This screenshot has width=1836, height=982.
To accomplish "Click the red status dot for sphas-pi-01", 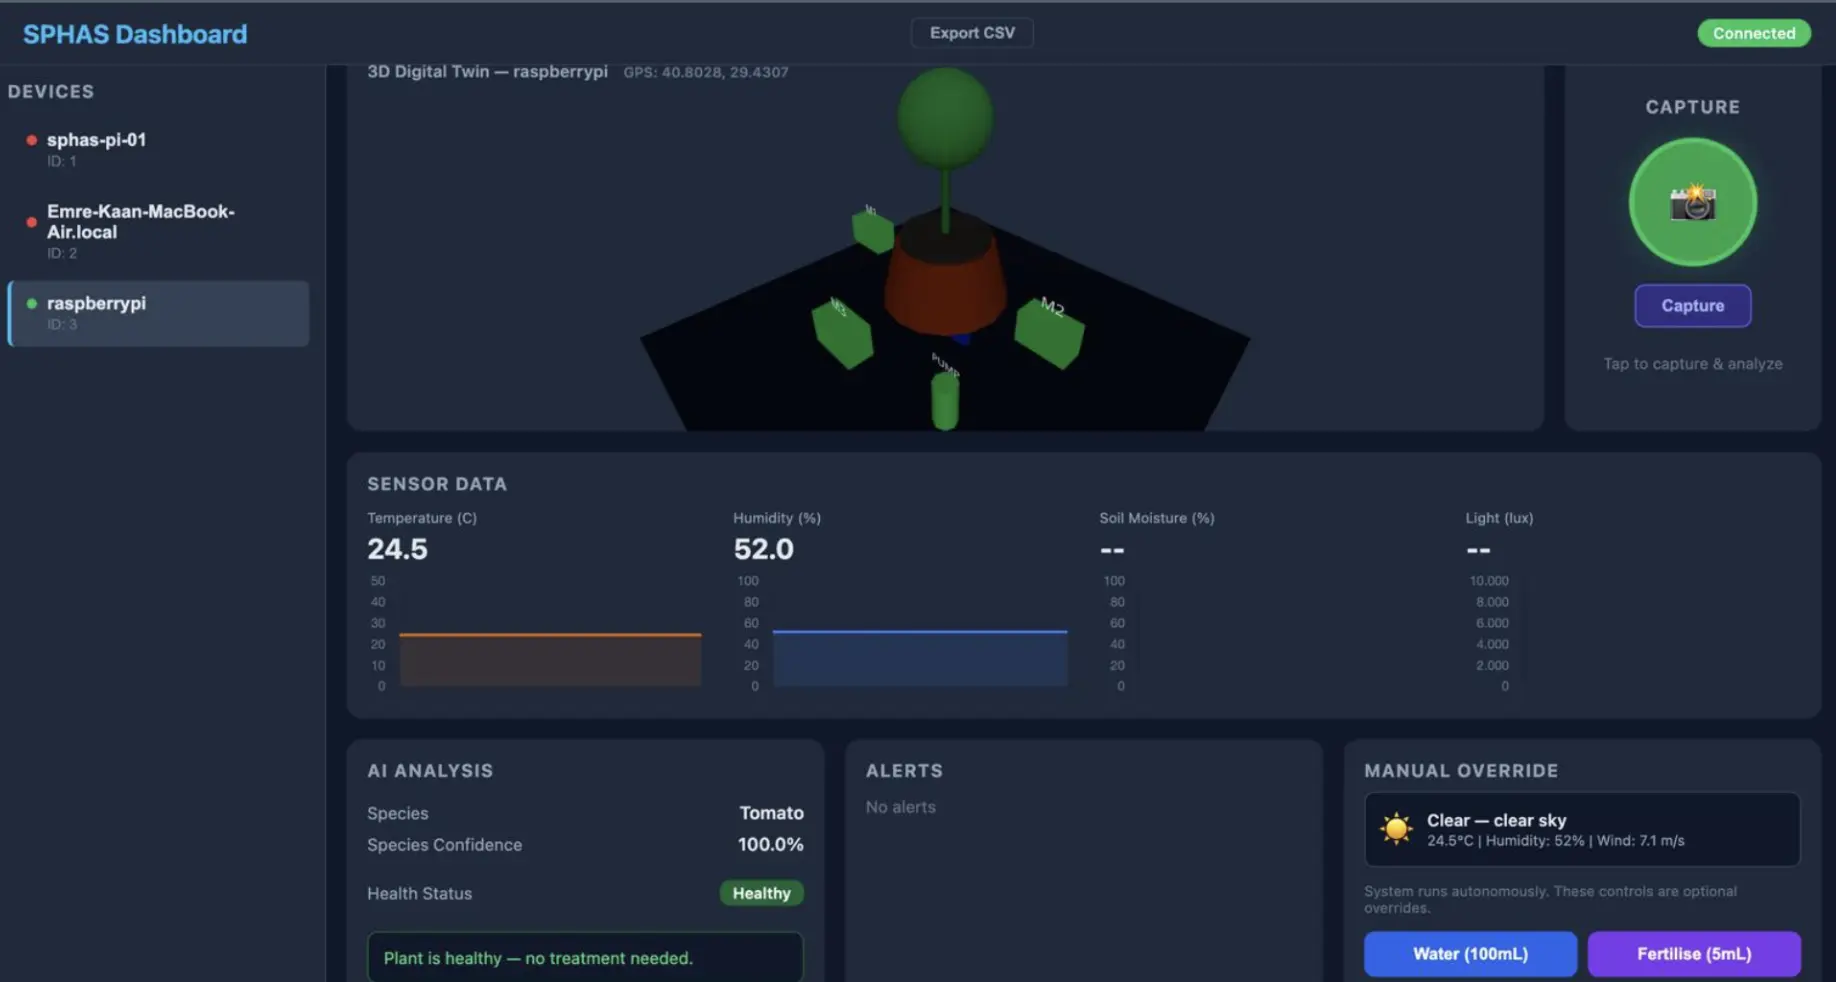I will pos(32,140).
